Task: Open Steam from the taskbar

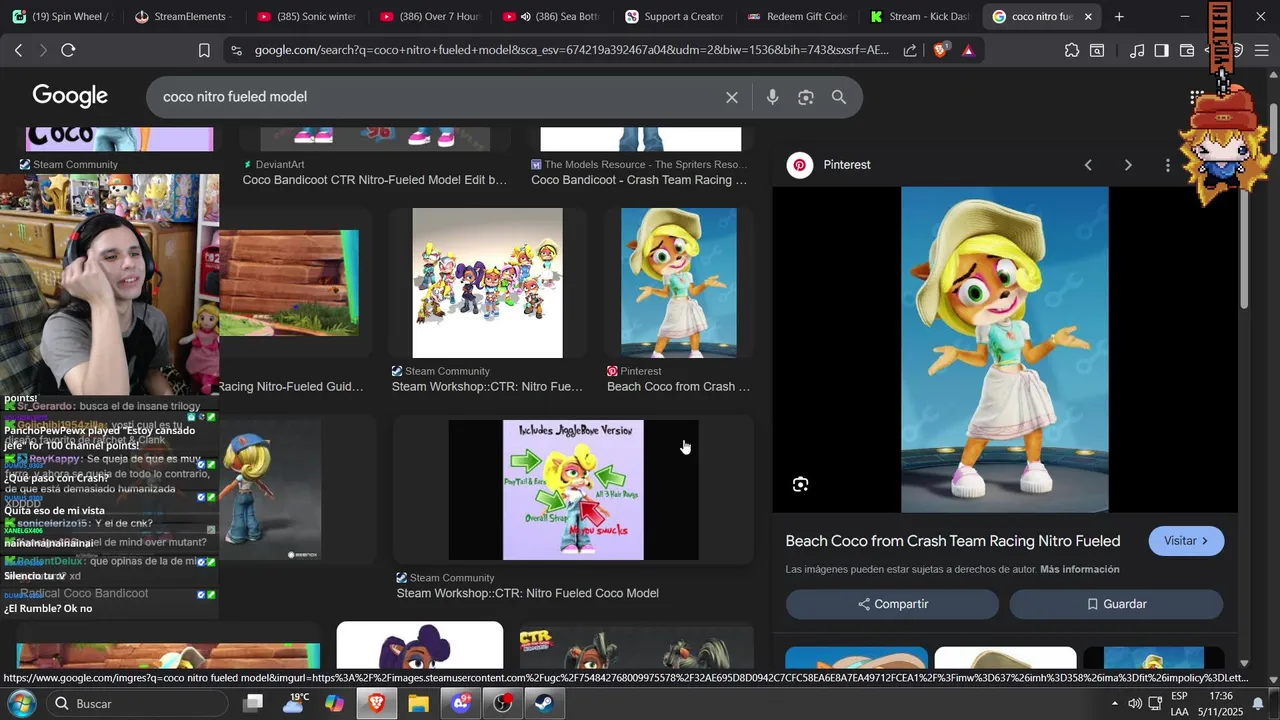Action: (544, 703)
